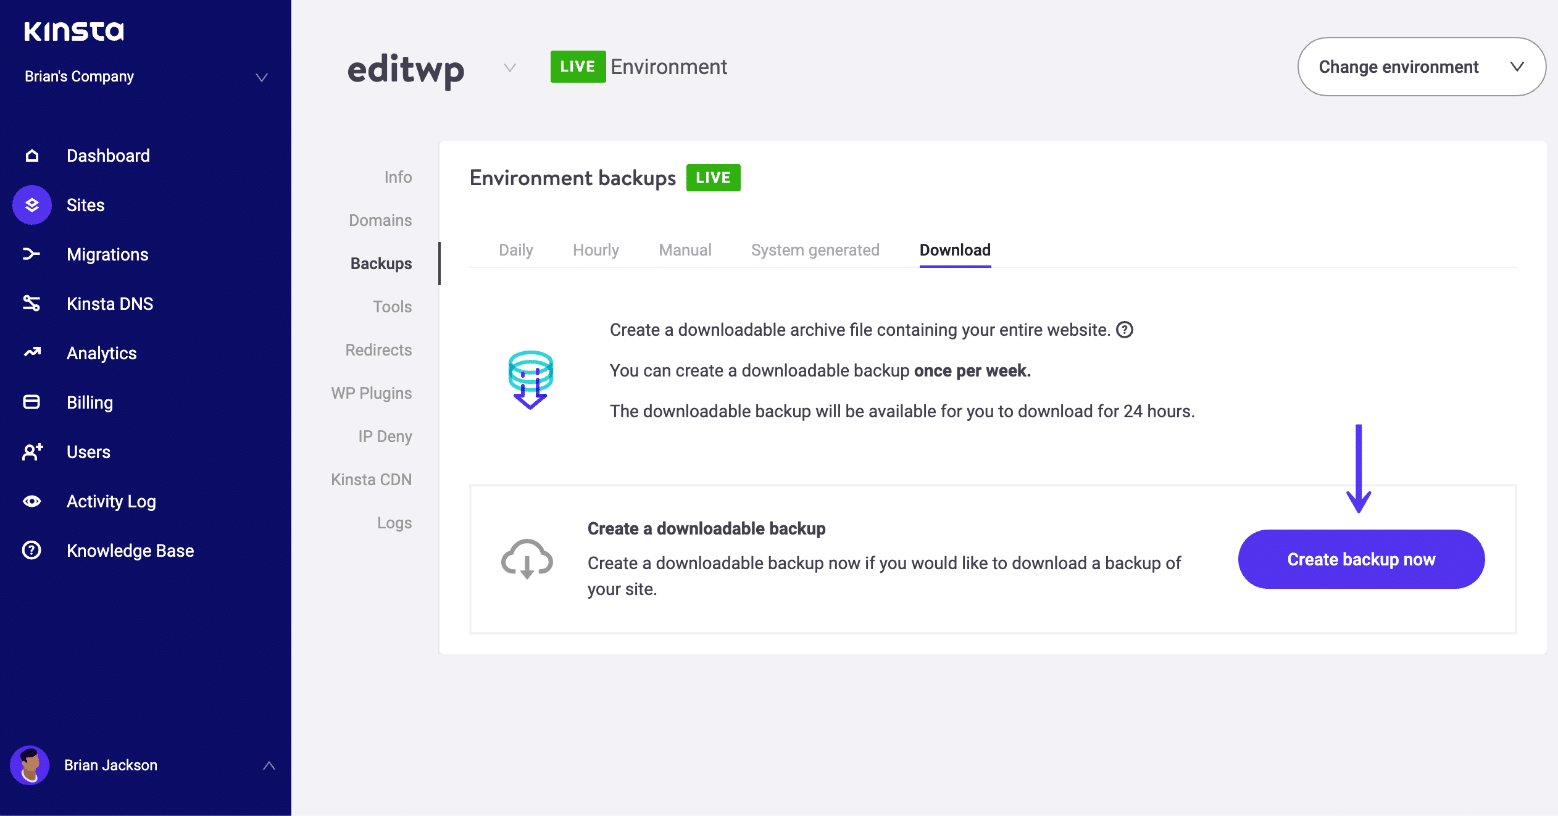The width and height of the screenshot is (1558, 816).
Task: Open the editwp site selector dropdown
Action: (509, 68)
